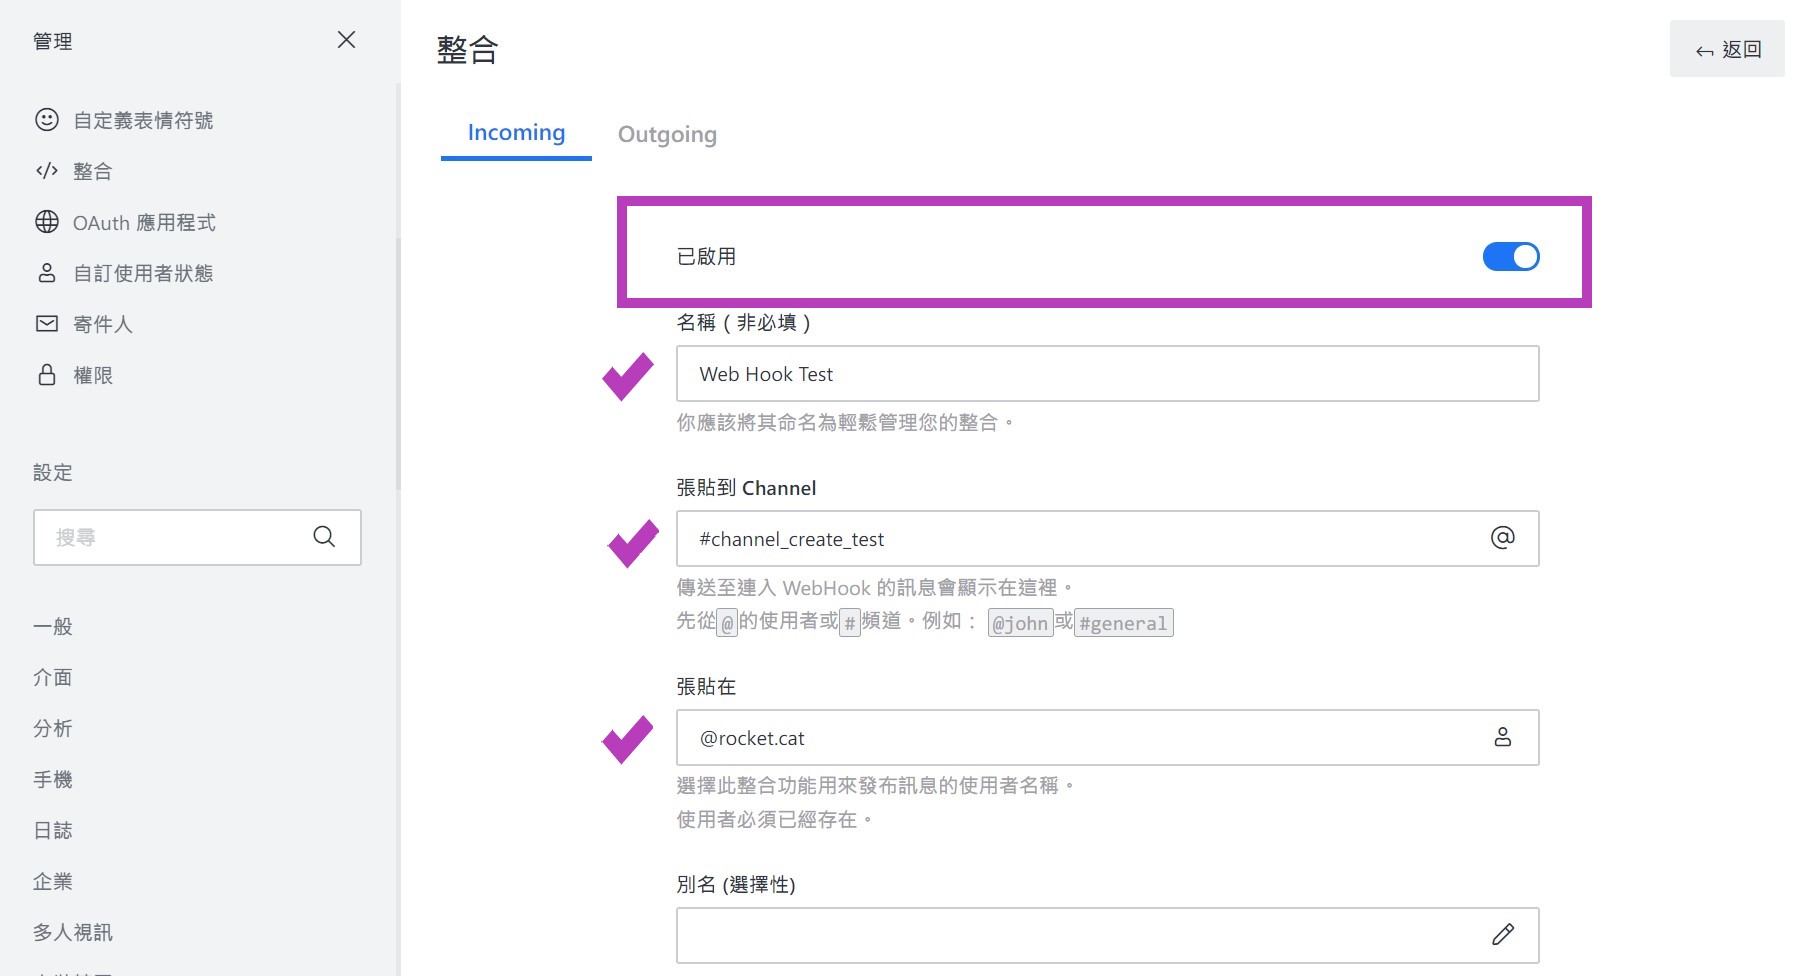
Task: Click the 名稱 field with Web Hook Test
Action: tap(1107, 374)
